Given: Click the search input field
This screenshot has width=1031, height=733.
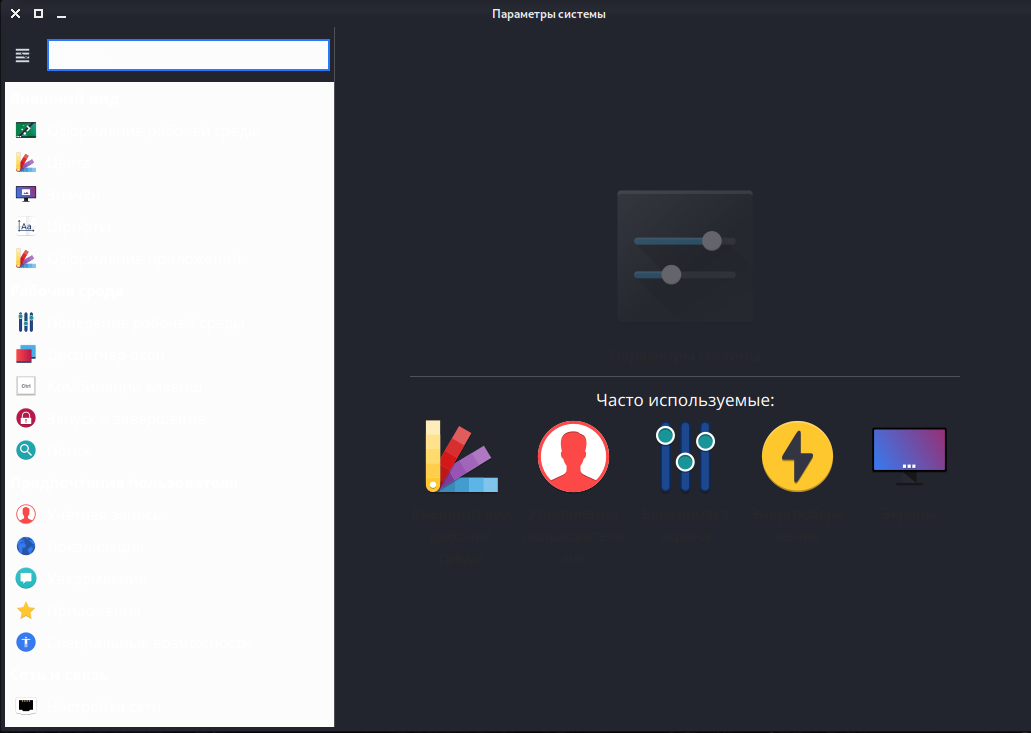Looking at the screenshot, I should [x=188, y=55].
